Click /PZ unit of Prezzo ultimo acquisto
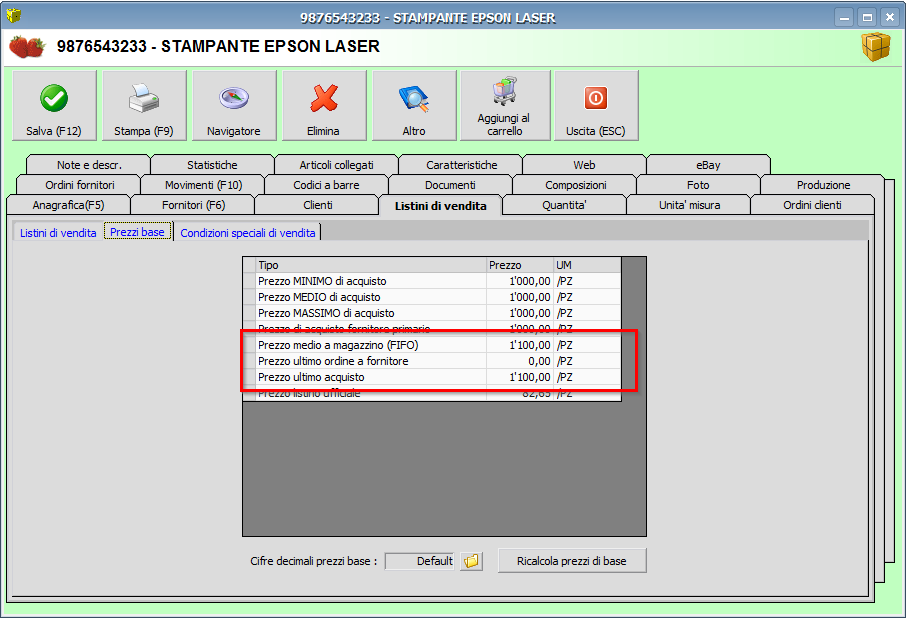This screenshot has width=906, height=618. (x=587, y=377)
